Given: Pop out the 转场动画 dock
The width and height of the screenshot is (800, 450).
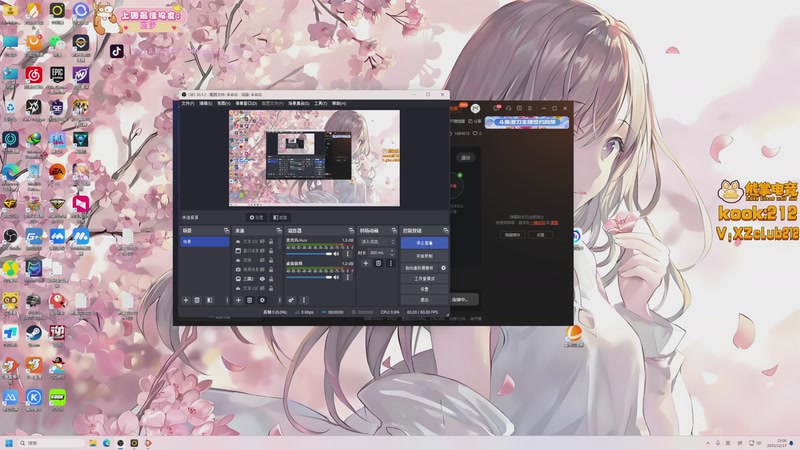Looking at the screenshot, I should [x=394, y=231].
